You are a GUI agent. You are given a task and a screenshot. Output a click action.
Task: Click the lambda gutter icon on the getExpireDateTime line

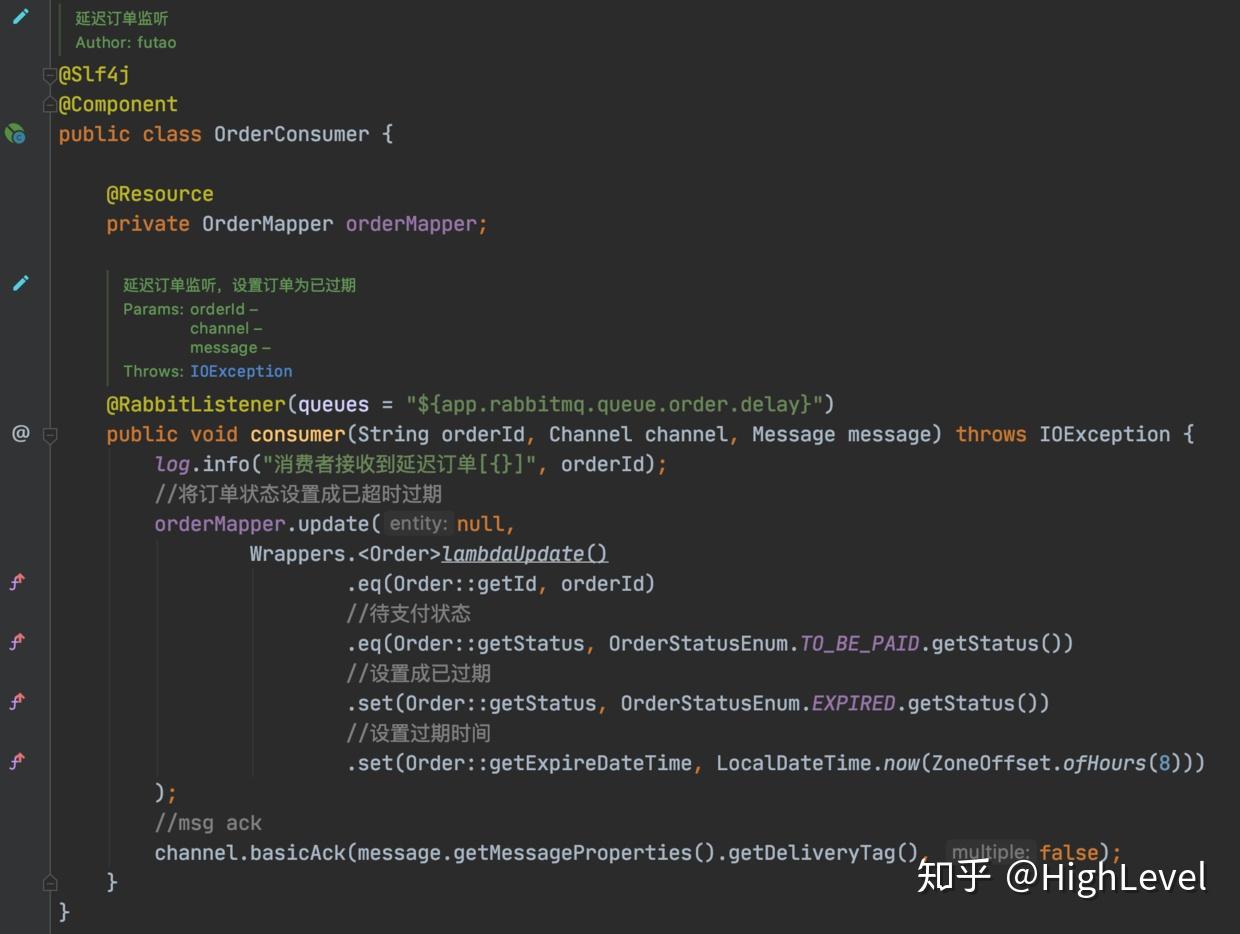point(17,762)
